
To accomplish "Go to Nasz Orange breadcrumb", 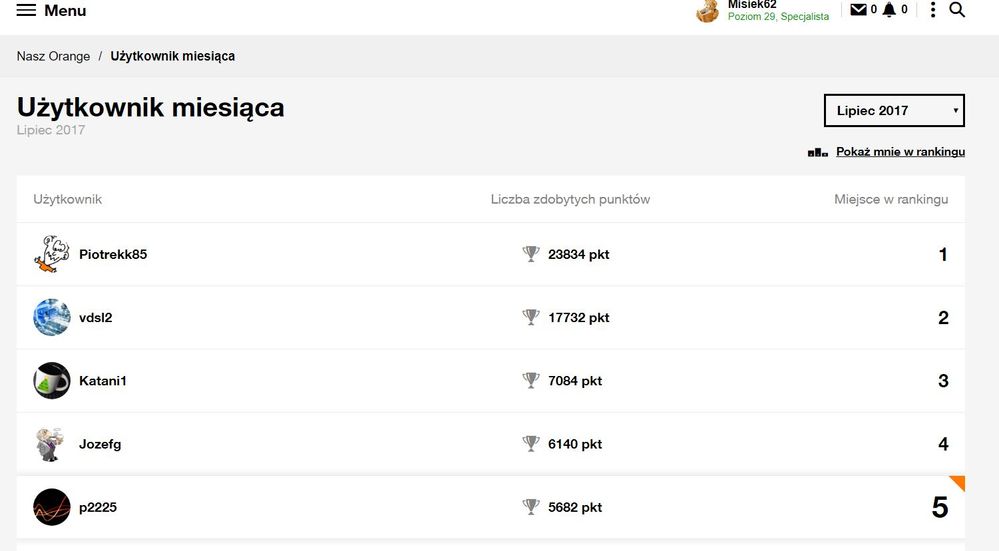I will click(x=53, y=56).
